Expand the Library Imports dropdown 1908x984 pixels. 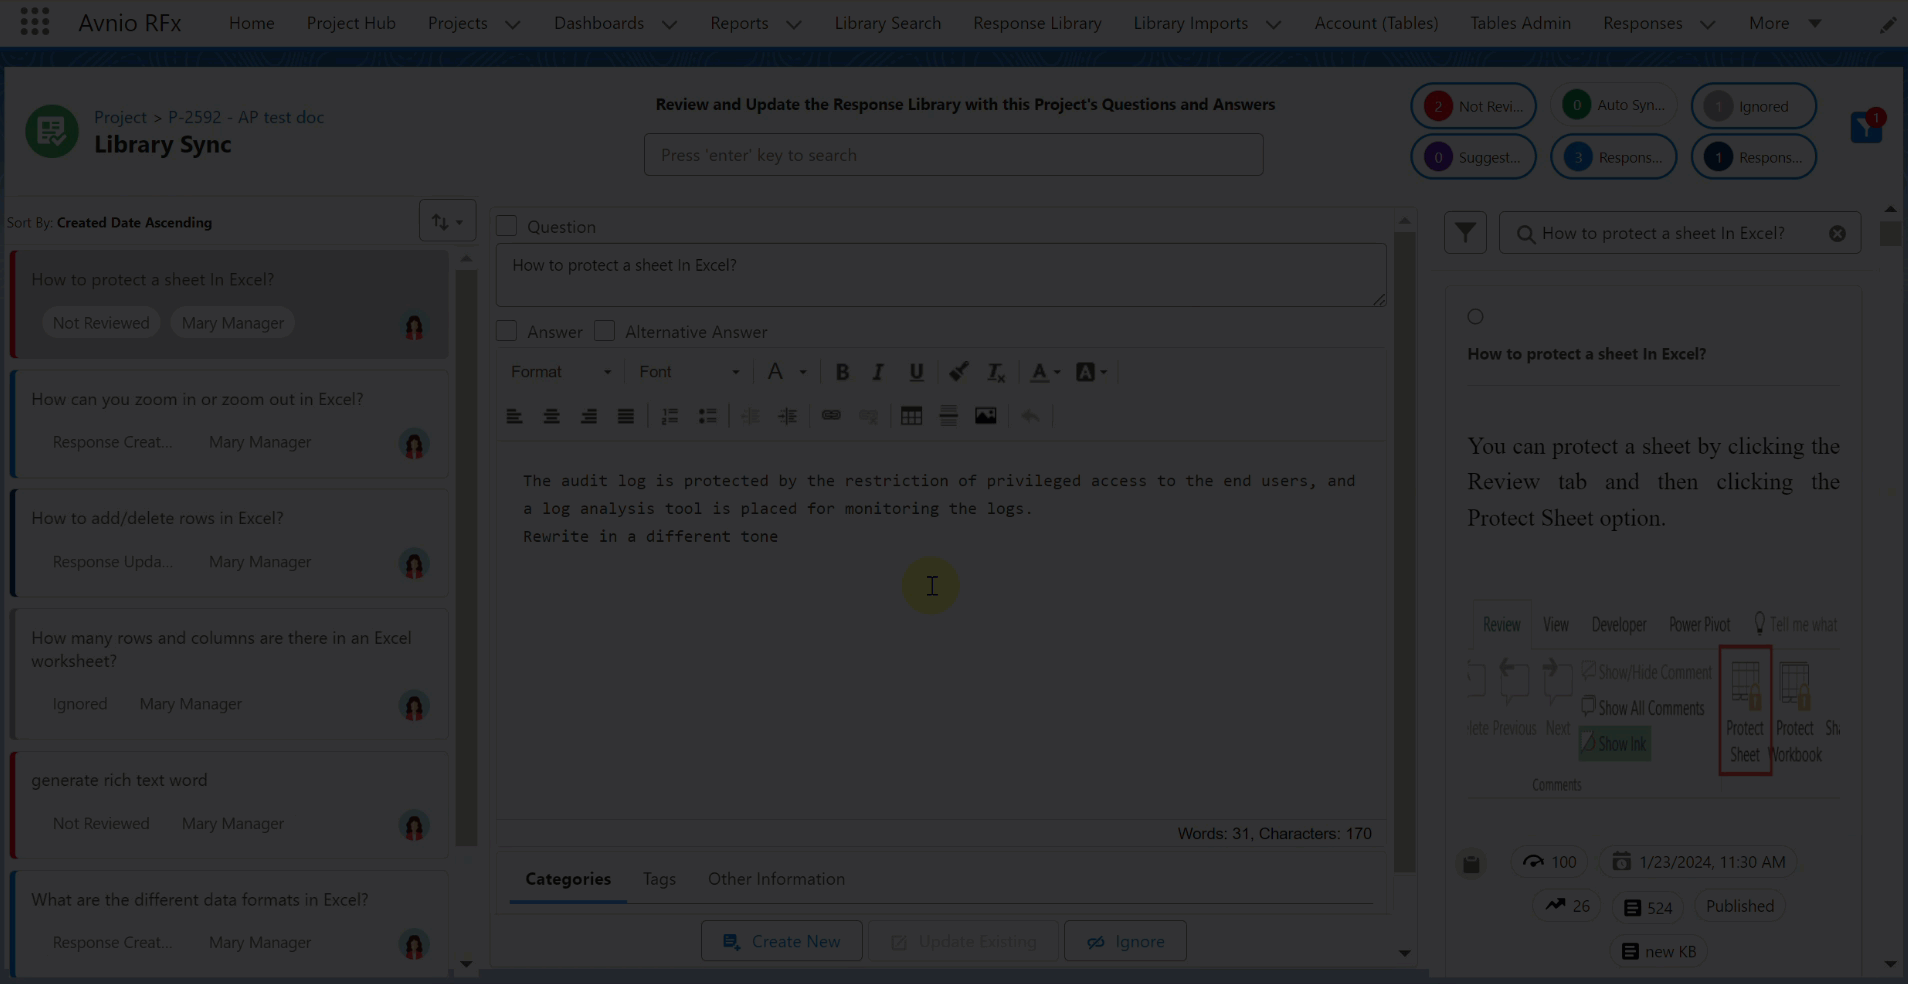pyautogui.click(x=1273, y=24)
